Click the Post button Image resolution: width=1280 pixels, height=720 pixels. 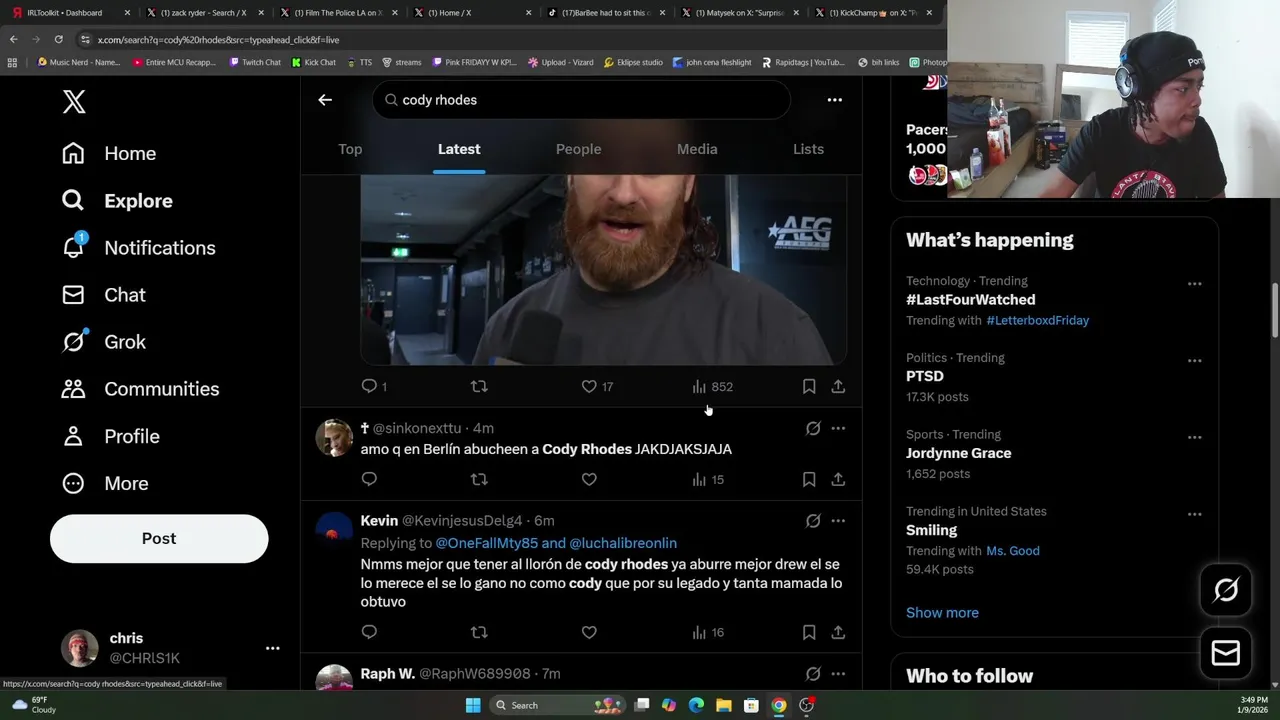159,538
